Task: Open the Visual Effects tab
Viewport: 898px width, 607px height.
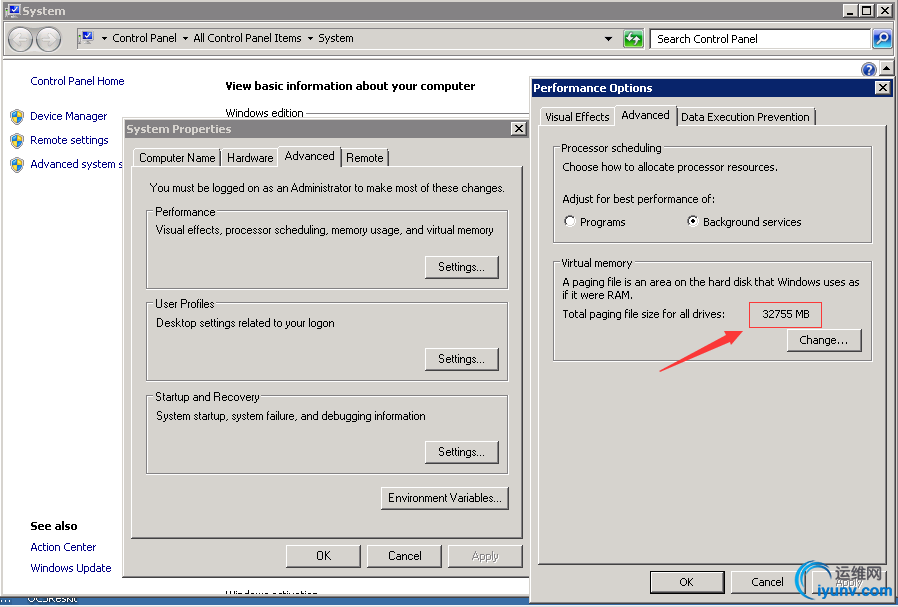Action: pos(577,117)
